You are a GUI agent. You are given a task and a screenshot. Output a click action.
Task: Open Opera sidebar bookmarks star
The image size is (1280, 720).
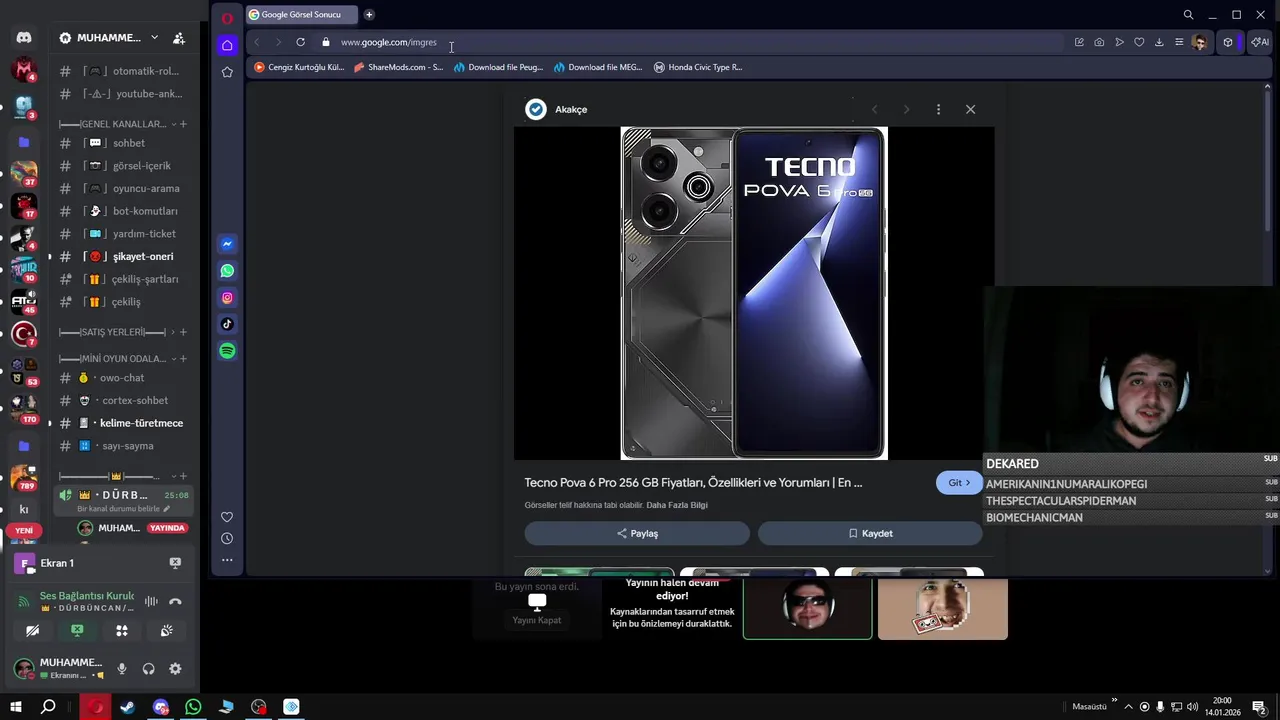(x=227, y=72)
